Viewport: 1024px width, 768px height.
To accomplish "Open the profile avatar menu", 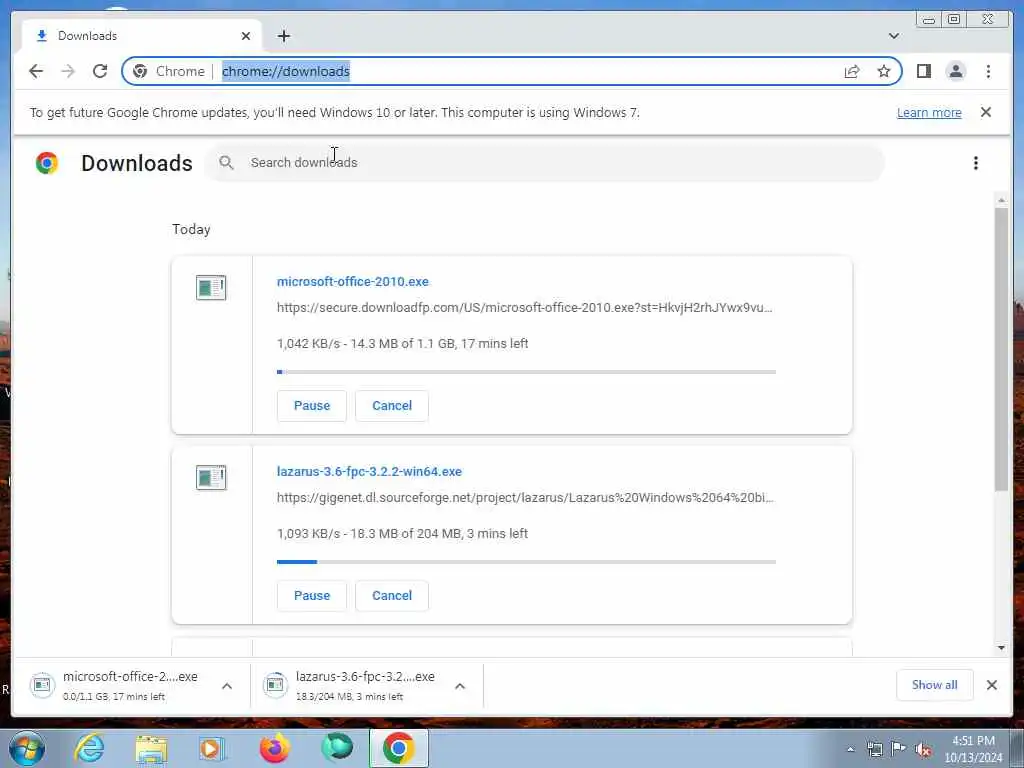I will tap(955, 71).
